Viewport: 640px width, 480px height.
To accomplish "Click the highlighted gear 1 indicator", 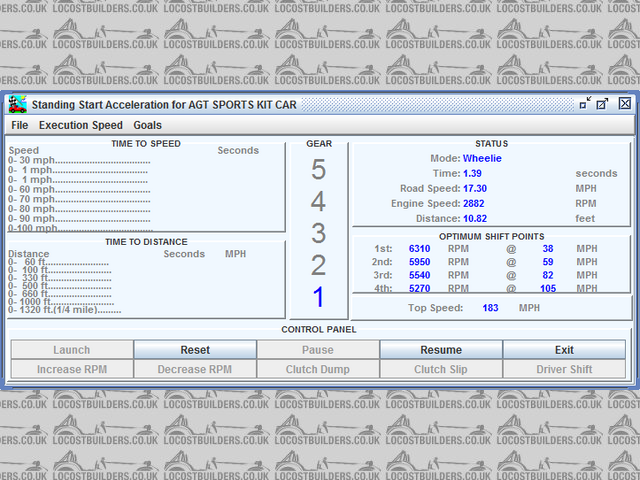I will pyautogui.click(x=318, y=297).
